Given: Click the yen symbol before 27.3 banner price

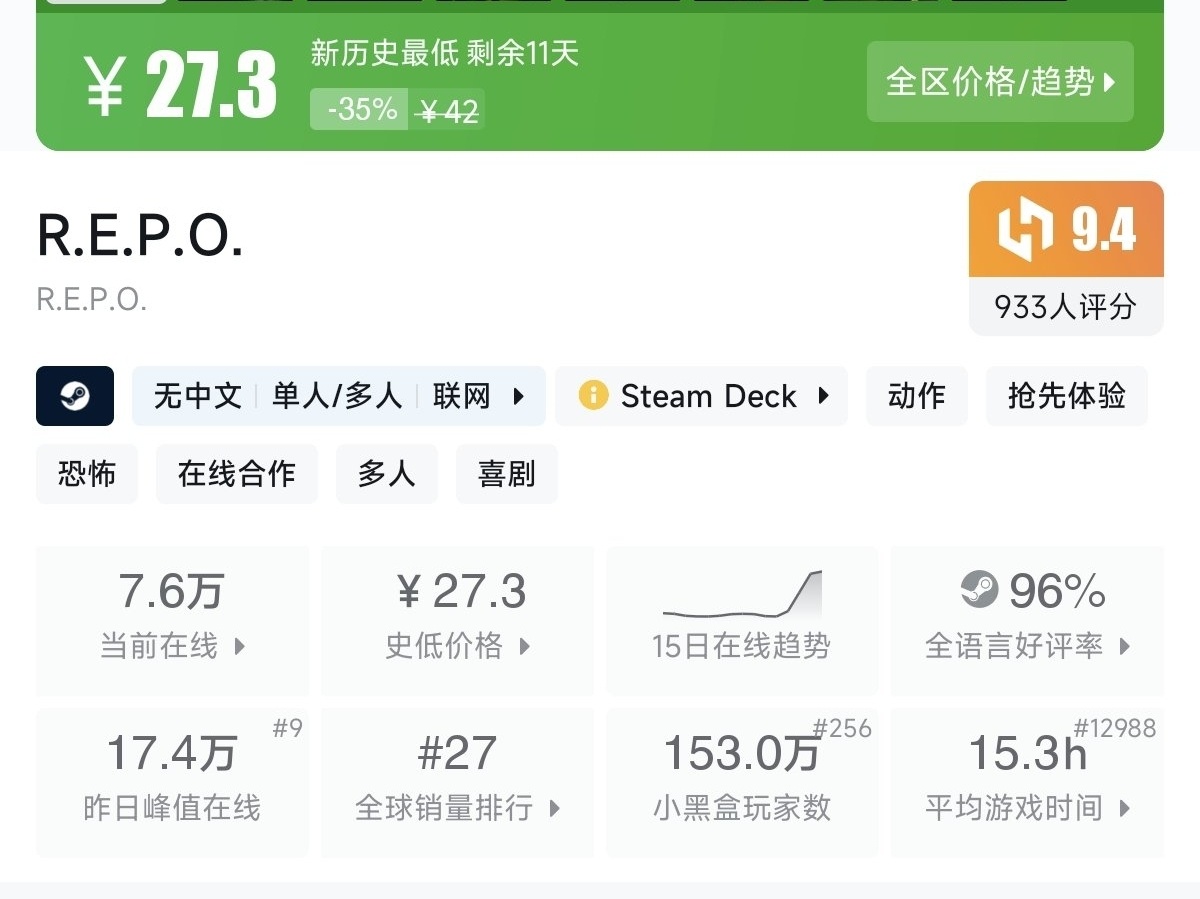Looking at the screenshot, I should [105, 86].
